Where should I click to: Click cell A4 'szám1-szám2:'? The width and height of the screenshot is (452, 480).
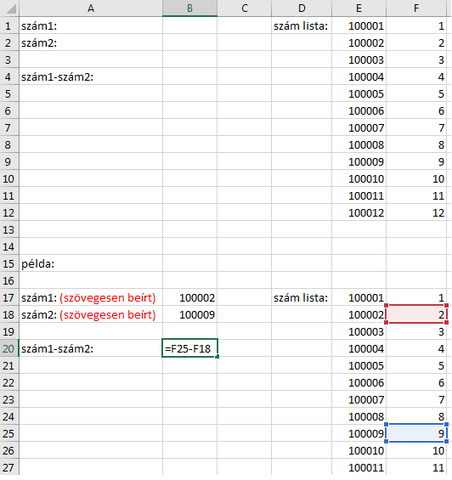(91, 77)
